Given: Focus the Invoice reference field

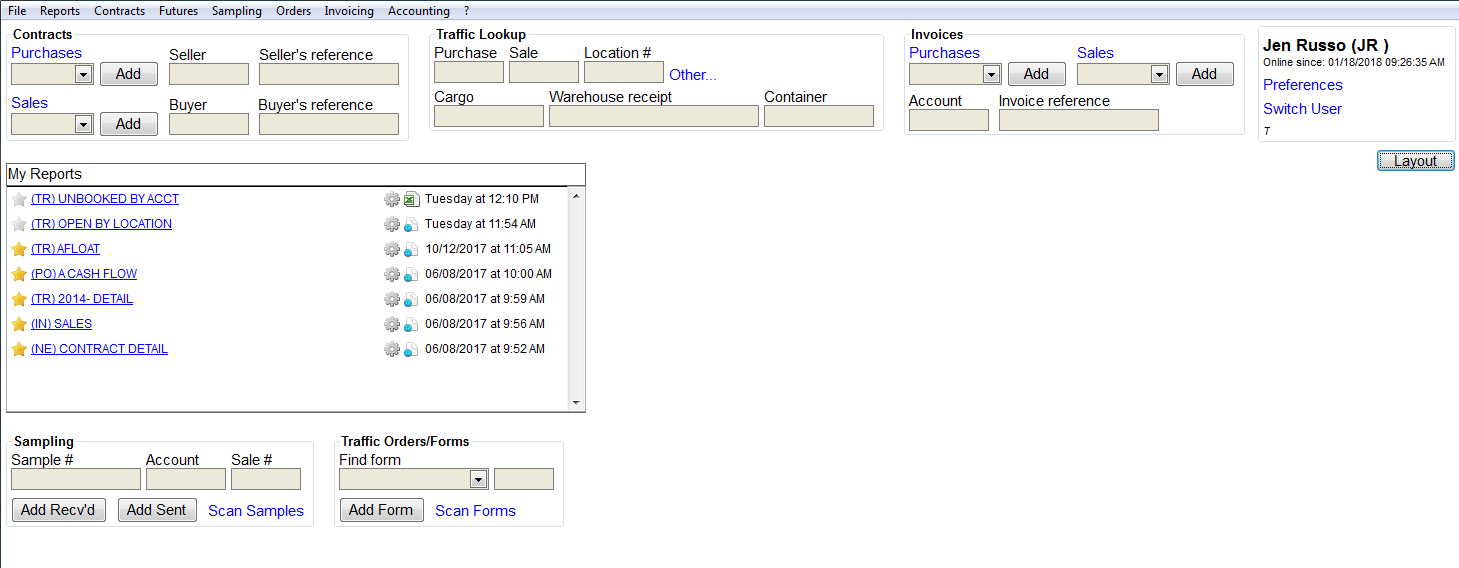Looking at the screenshot, I should click(1079, 120).
